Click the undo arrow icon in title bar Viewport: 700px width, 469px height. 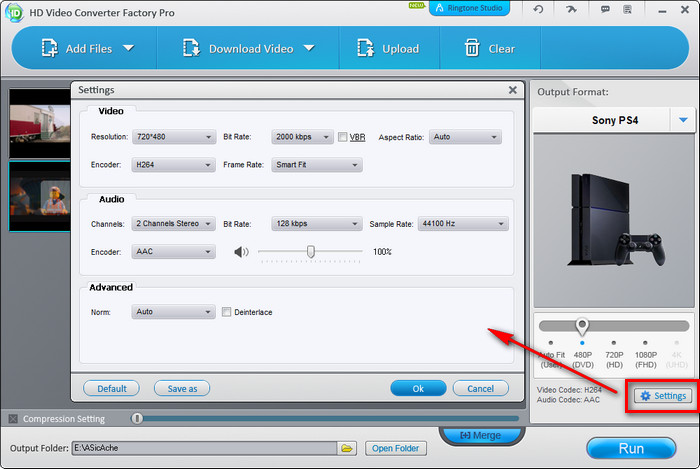(538, 9)
